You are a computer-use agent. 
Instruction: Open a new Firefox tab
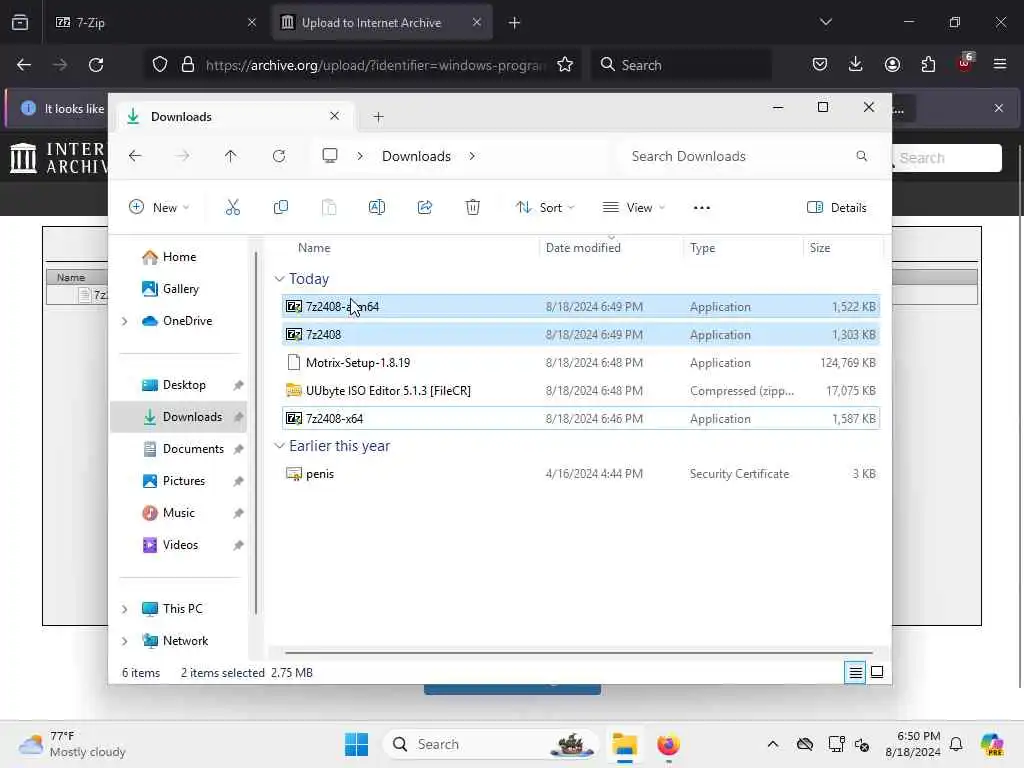[x=514, y=23]
